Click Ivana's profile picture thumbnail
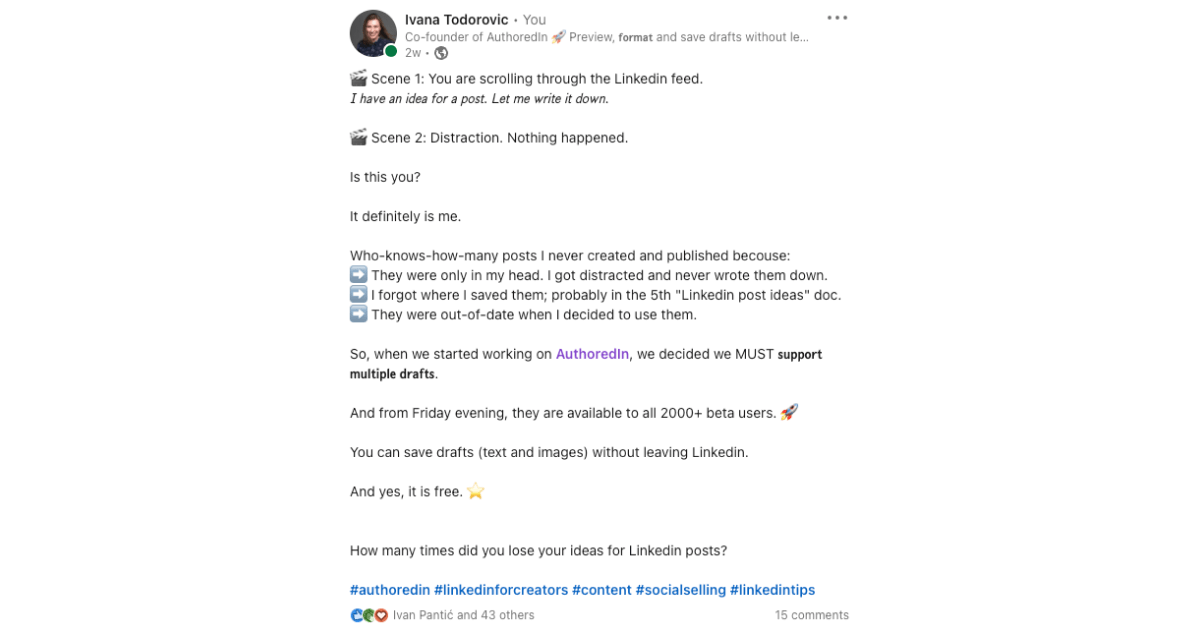 tap(373, 33)
